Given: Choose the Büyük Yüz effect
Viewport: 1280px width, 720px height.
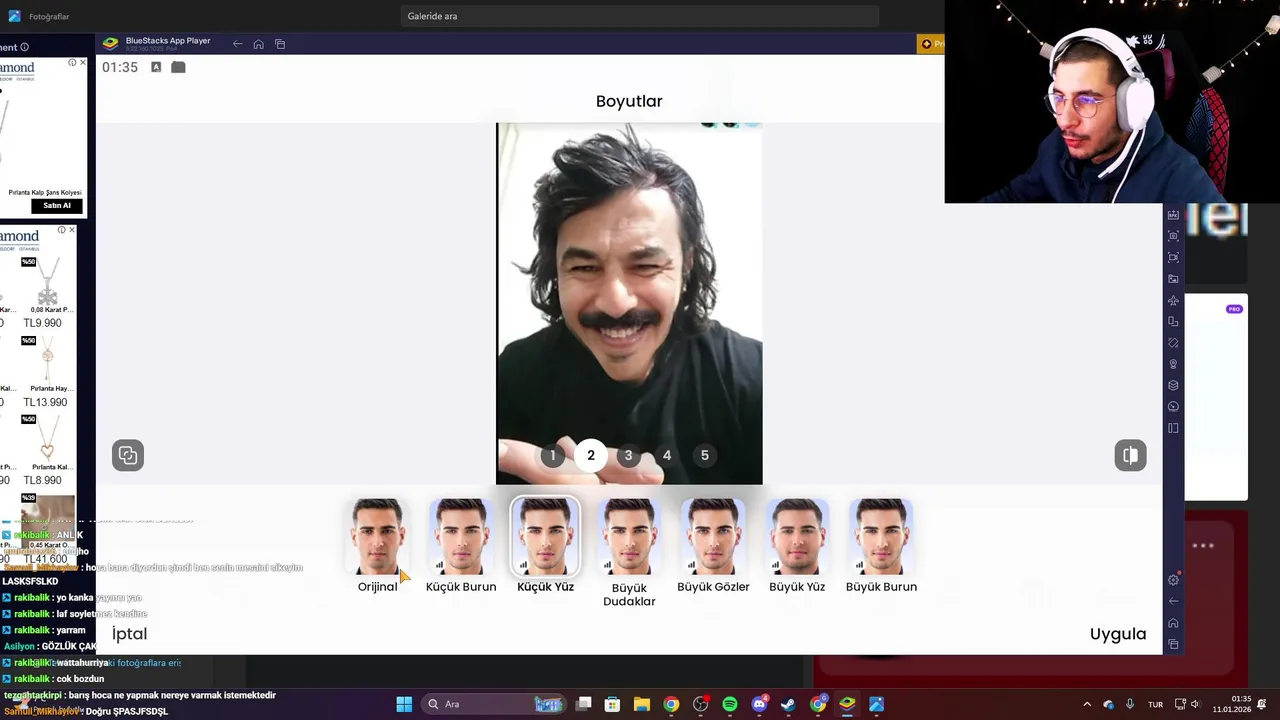Looking at the screenshot, I should (x=797, y=537).
